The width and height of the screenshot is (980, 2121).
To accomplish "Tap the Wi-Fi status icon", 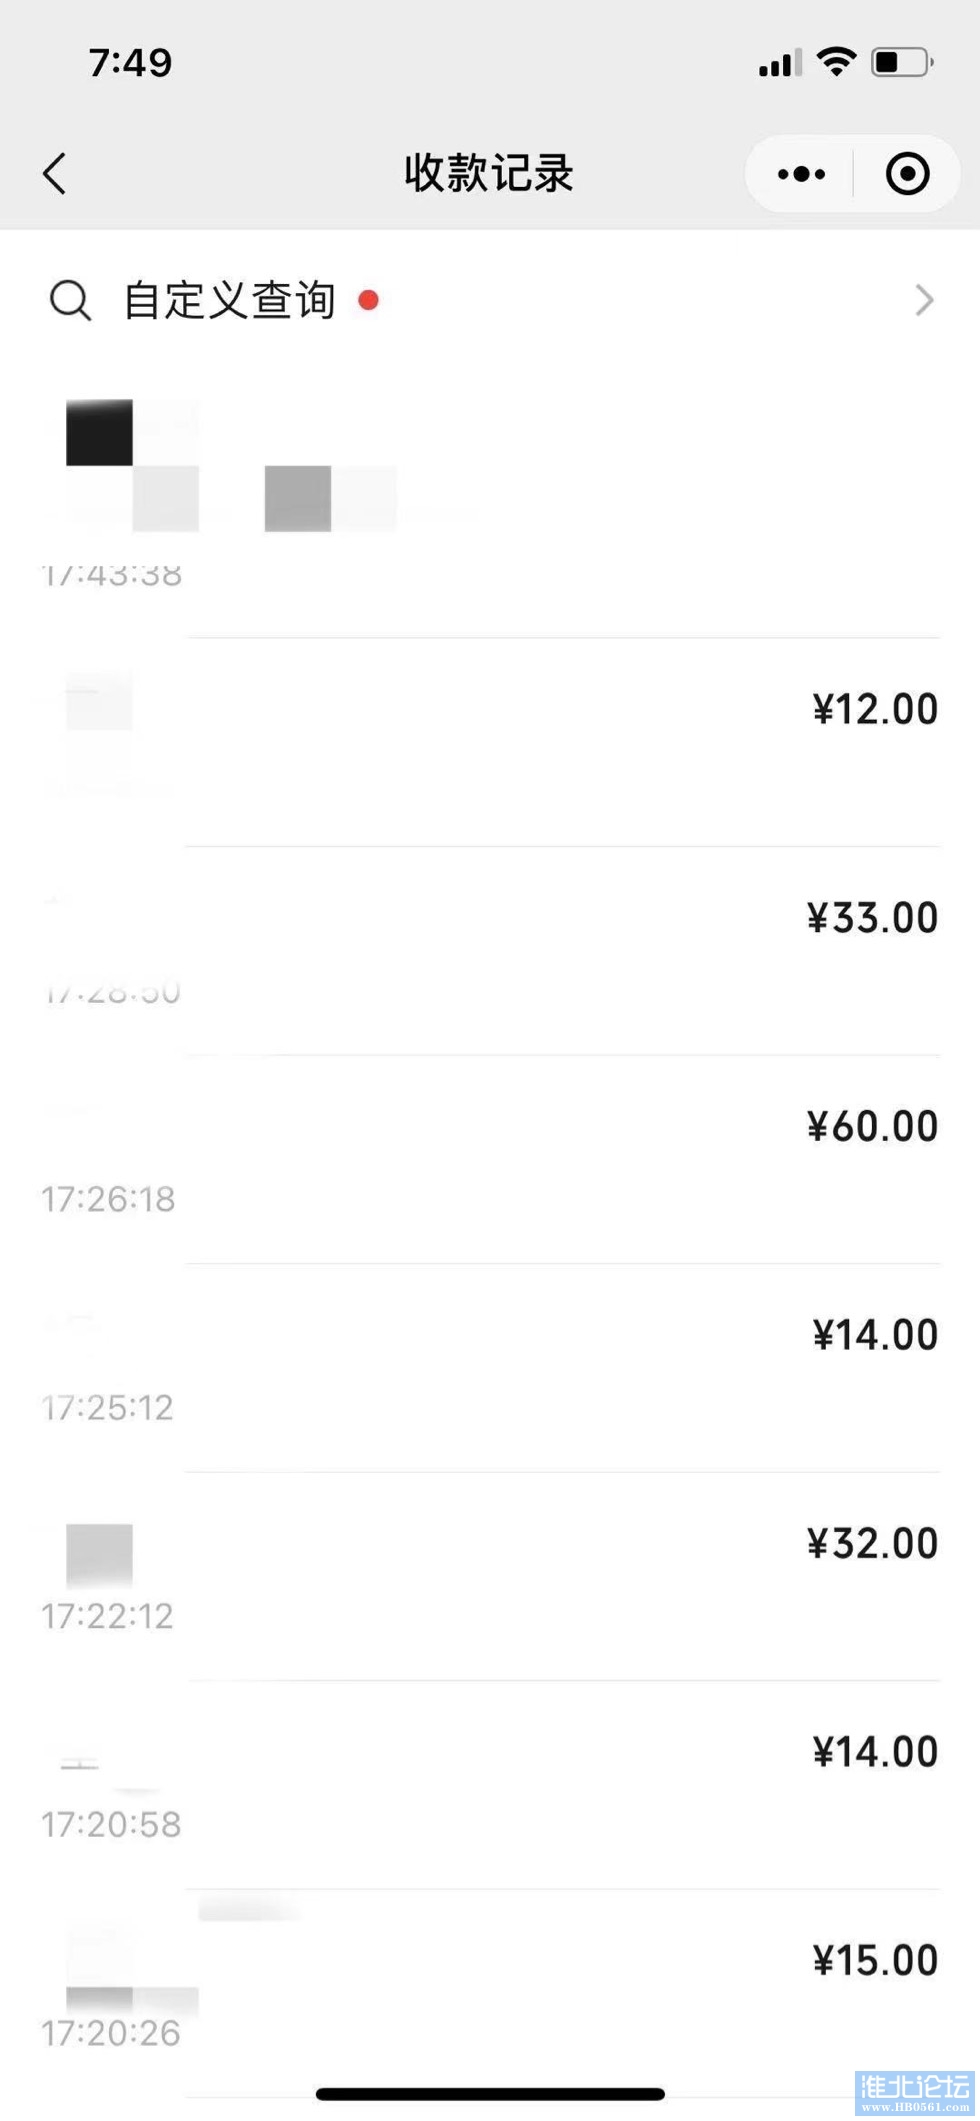I will (x=836, y=62).
